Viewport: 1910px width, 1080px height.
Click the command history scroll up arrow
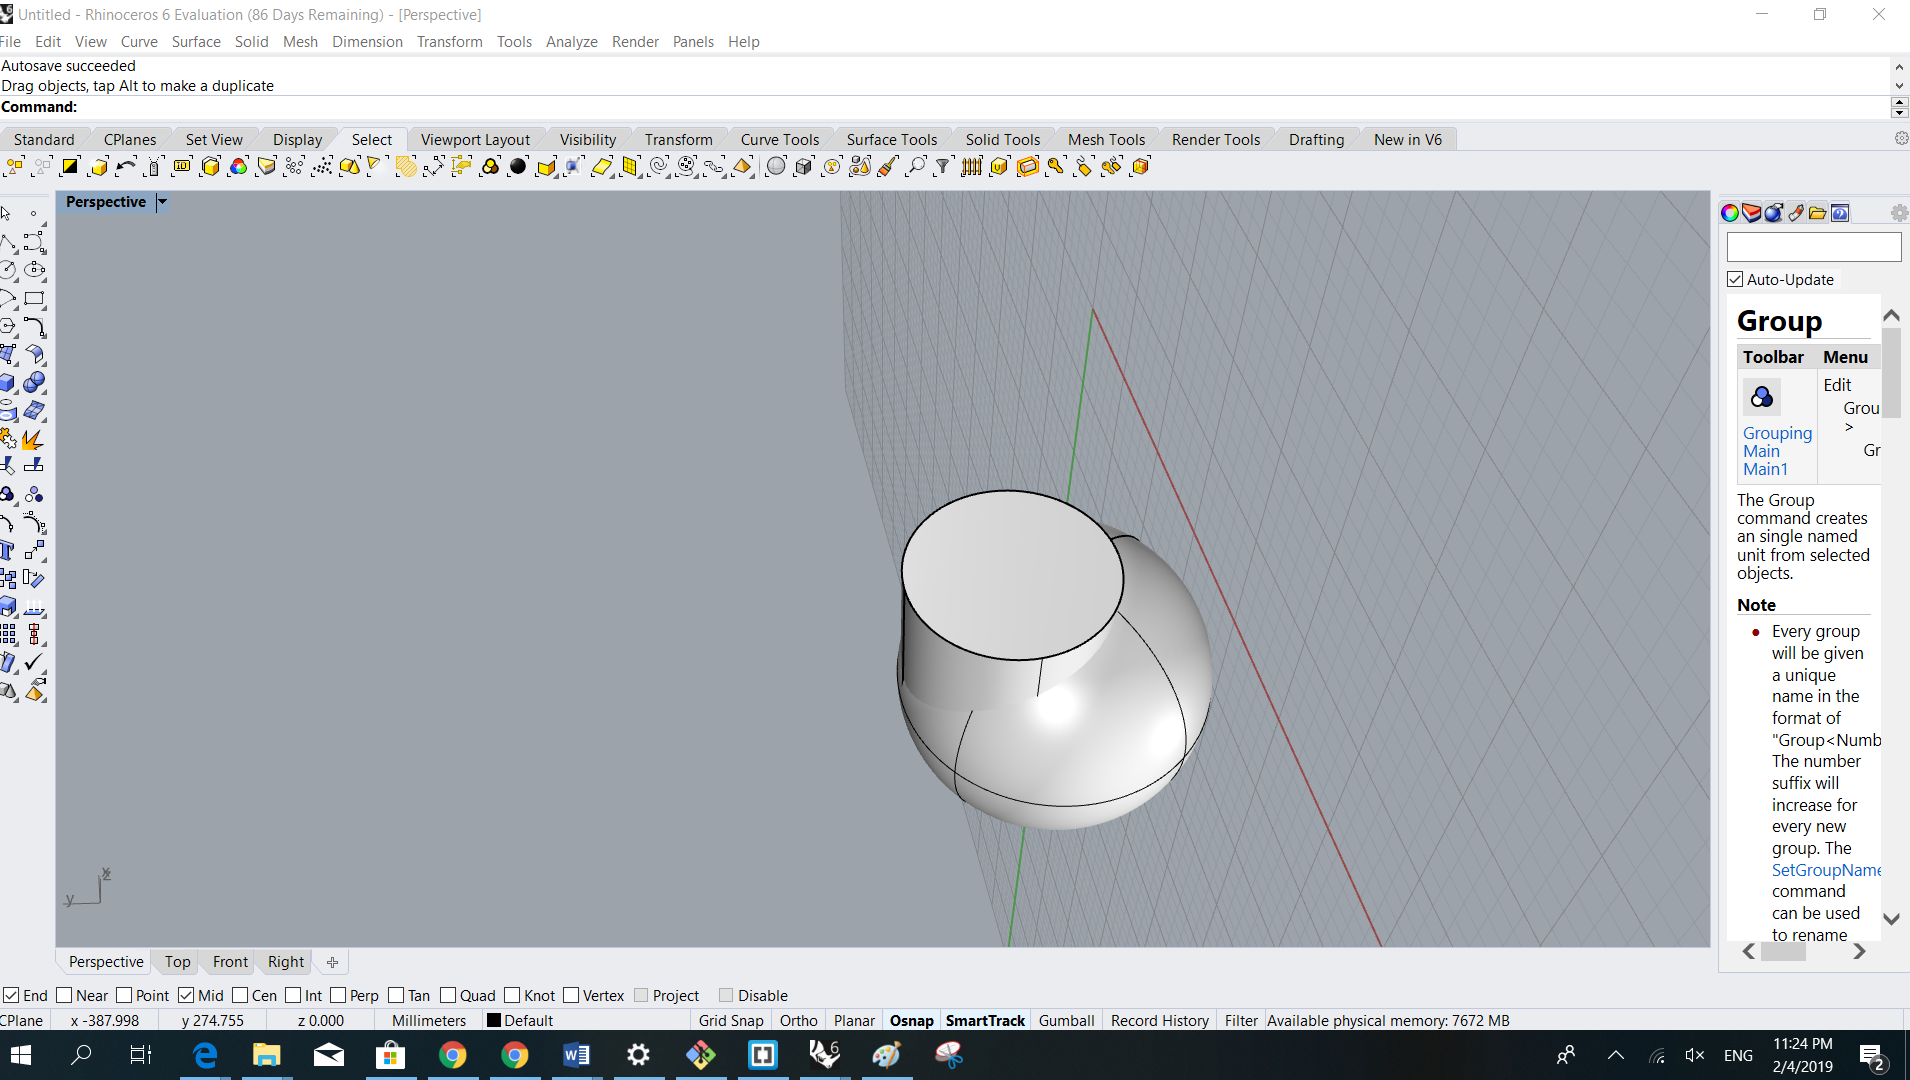click(x=1899, y=67)
